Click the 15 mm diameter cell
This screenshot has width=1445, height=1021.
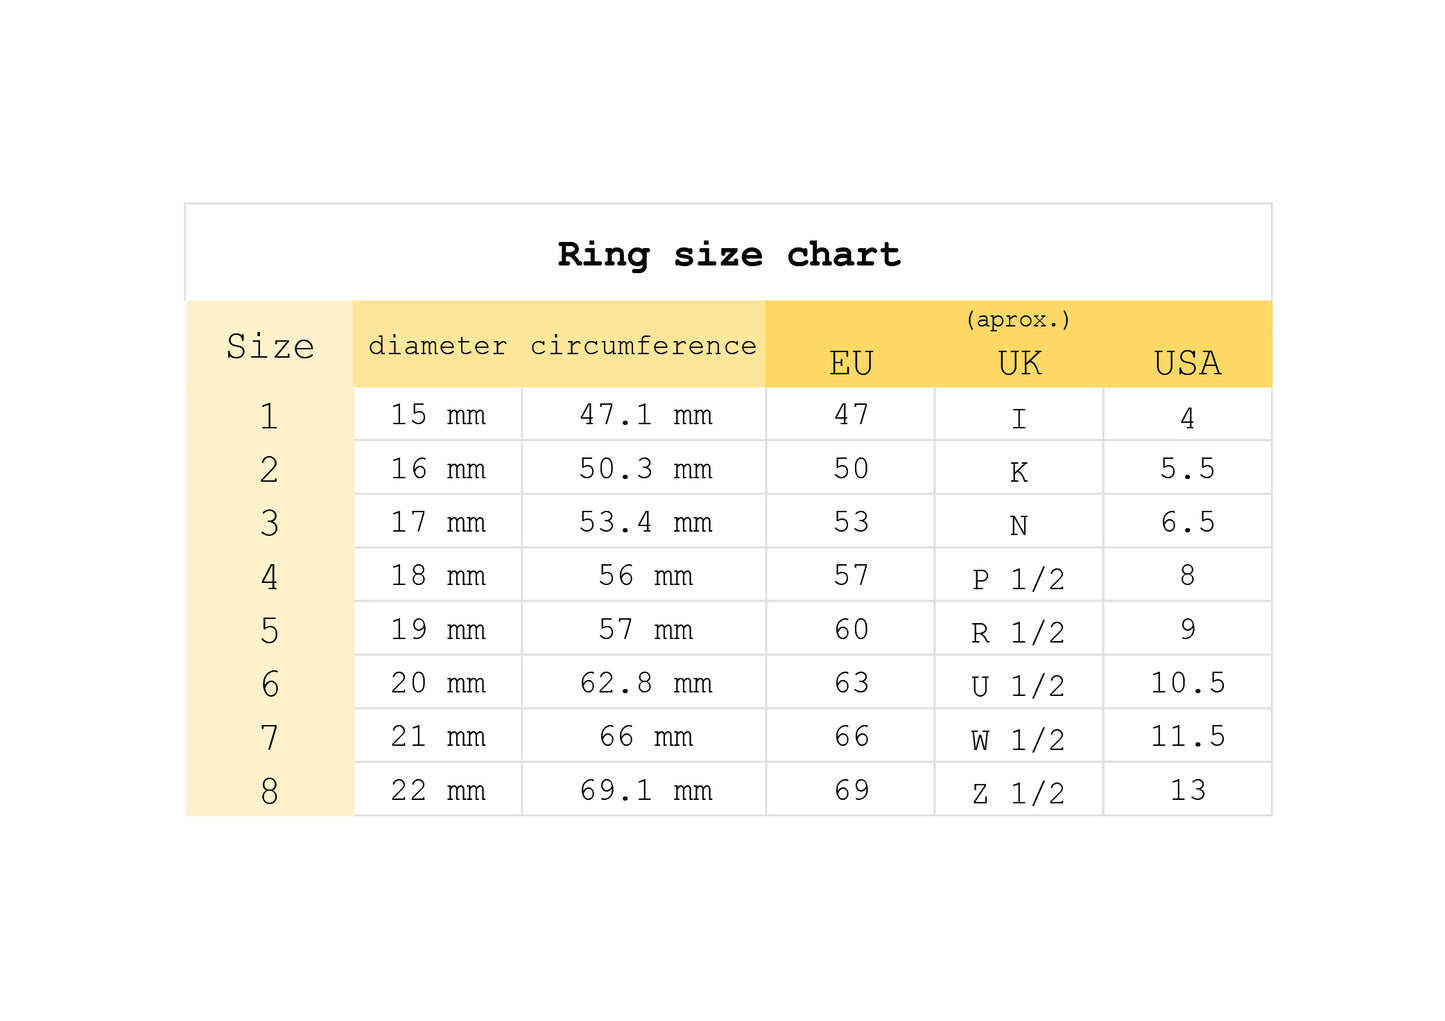coord(438,414)
